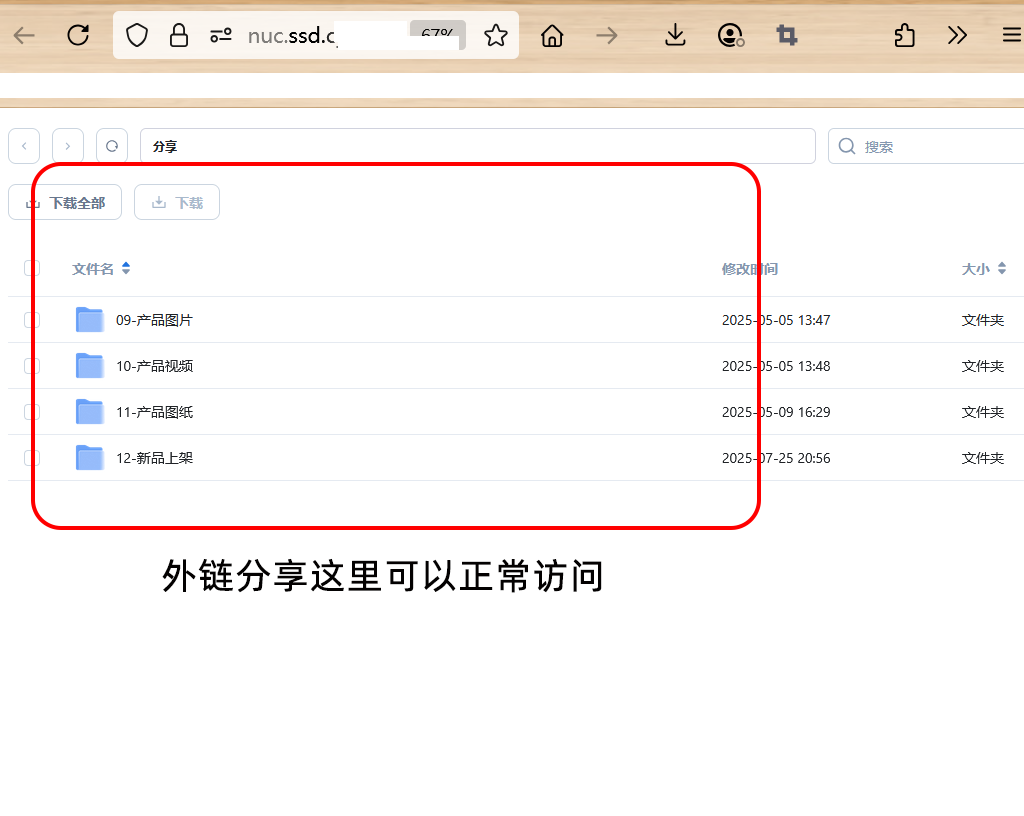
Task: Bookmark this page with the star icon
Action: click(x=496, y=35)
